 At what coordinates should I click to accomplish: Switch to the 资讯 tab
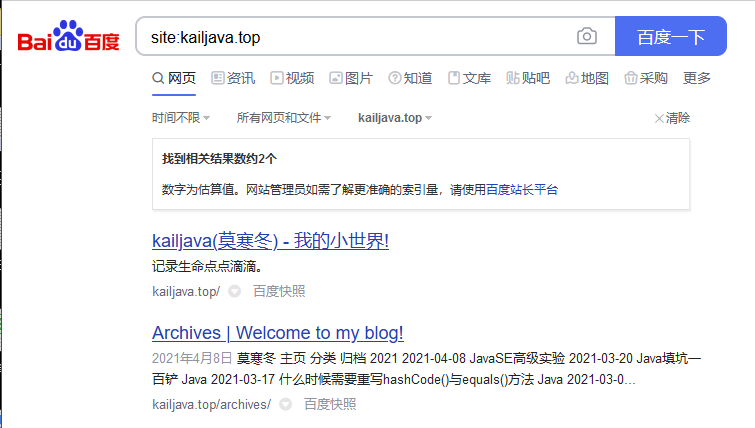(233, 78)
